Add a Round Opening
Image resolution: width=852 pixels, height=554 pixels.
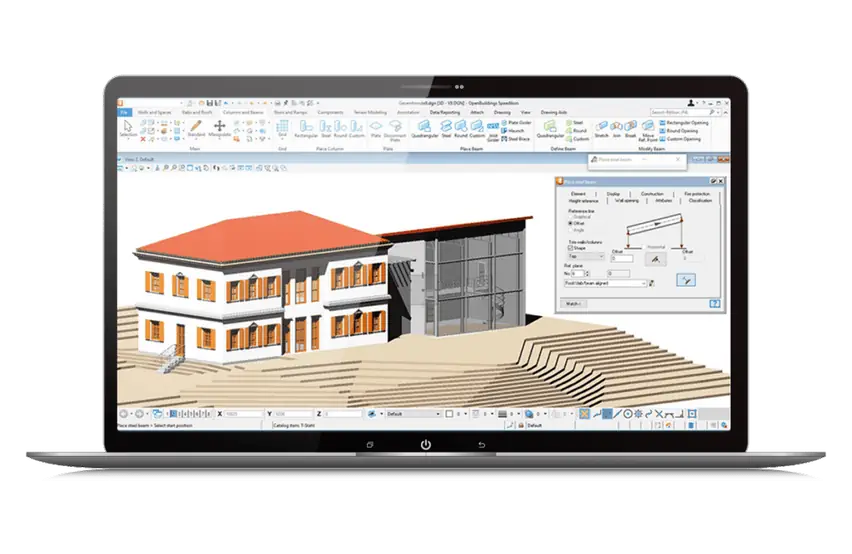(x=679, y=131)
